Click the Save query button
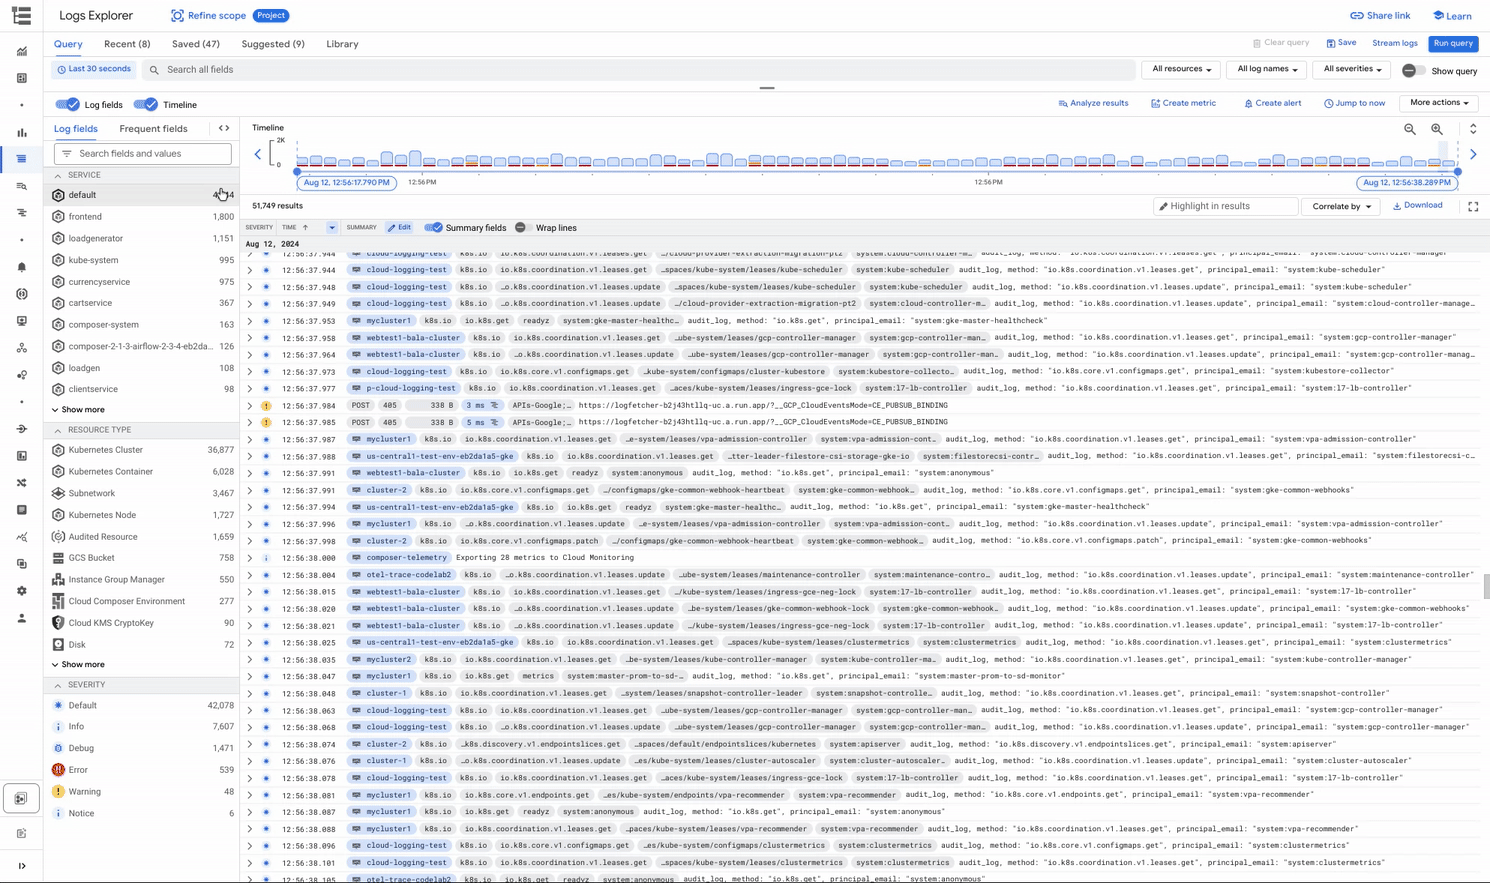The height and width of the screenshot is (883, 1490). tap(1341, 43)
